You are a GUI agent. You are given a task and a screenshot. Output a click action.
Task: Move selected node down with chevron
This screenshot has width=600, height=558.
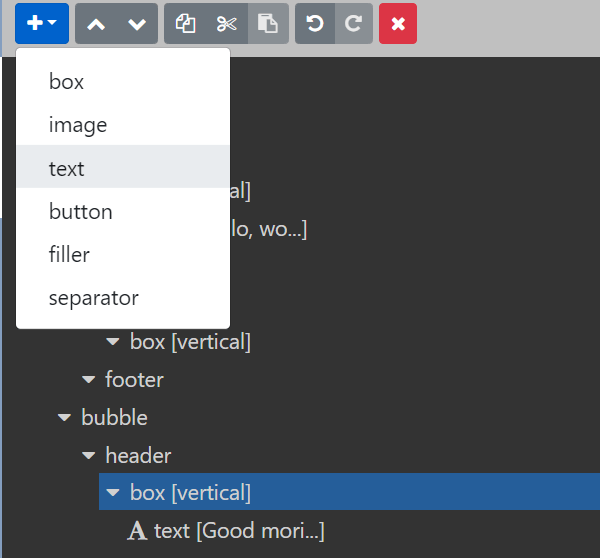pyautogui.click(x=137, y=24)
